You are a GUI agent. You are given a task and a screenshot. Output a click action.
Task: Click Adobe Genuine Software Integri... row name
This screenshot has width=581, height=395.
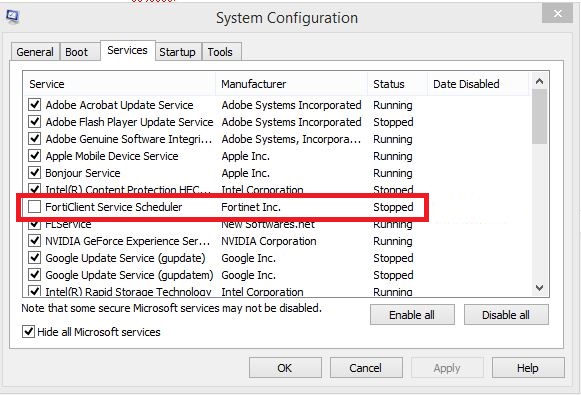(129, 139)
